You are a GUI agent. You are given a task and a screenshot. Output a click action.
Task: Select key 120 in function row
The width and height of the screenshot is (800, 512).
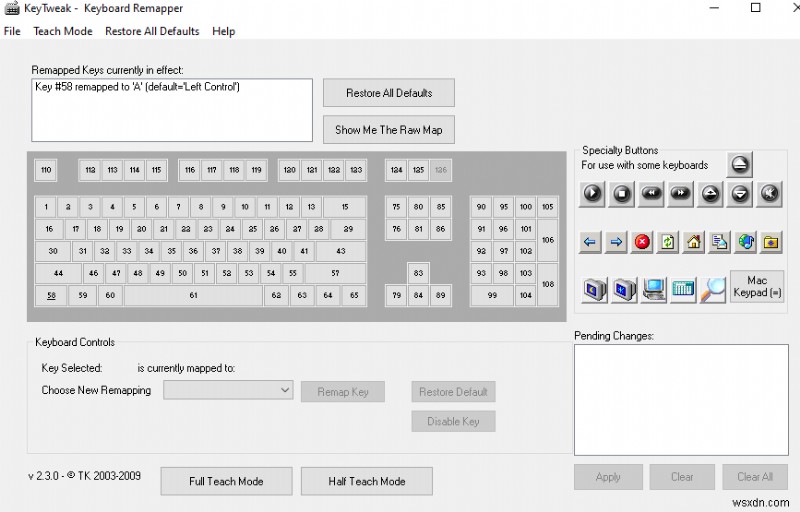click(290, 170)
